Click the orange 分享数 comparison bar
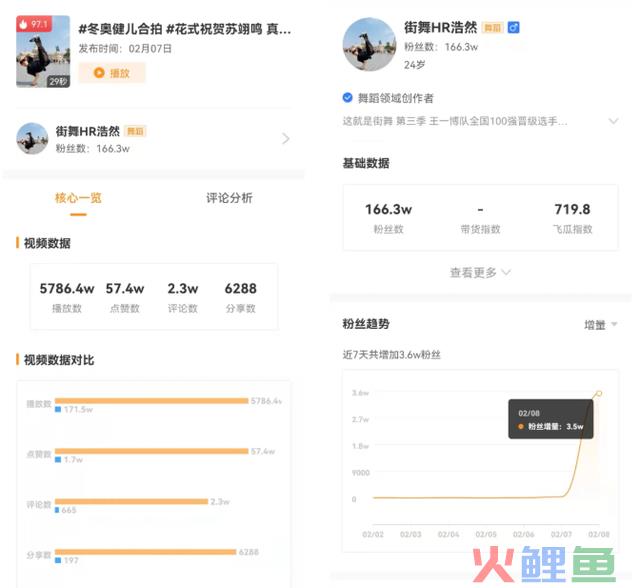This screenshot has width=640, height=588. tap(145, 552)
